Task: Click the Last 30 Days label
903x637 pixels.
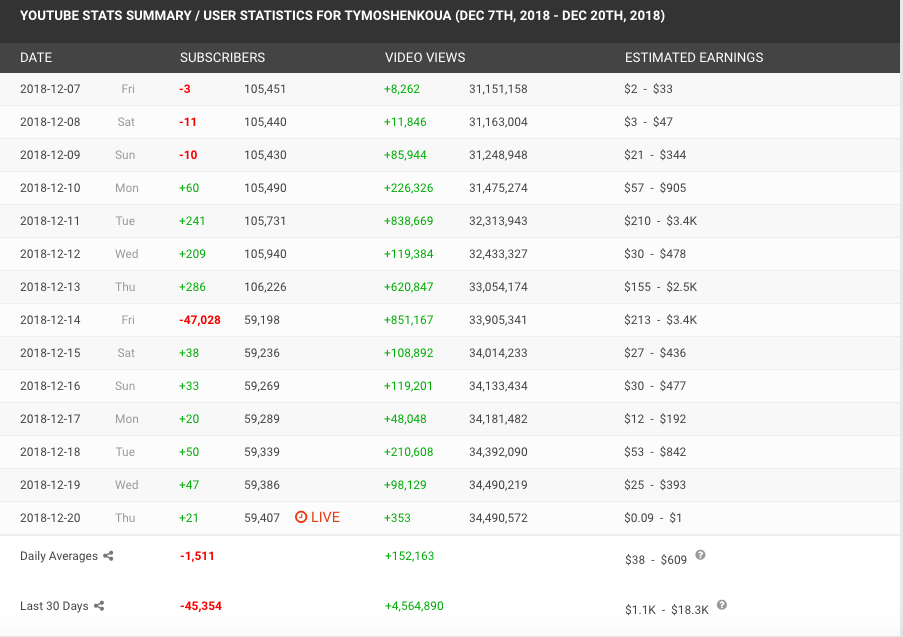Action: point(55,606)
